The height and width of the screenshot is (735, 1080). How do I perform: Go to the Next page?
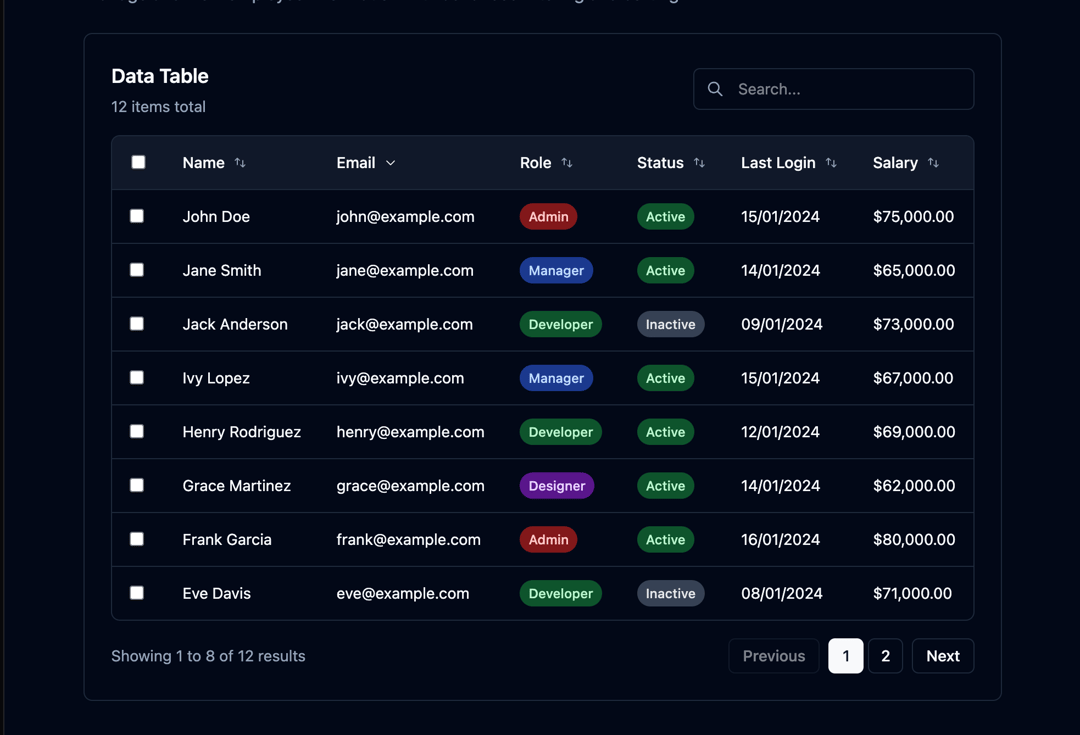(942, 656)
